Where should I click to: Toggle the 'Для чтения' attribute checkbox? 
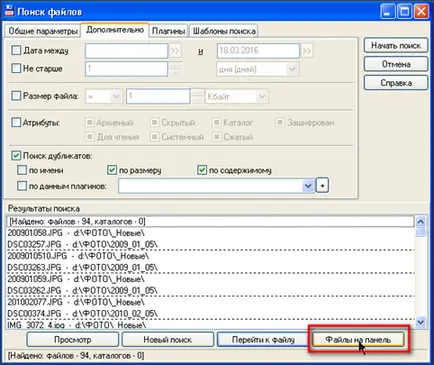tap(89, 137)
